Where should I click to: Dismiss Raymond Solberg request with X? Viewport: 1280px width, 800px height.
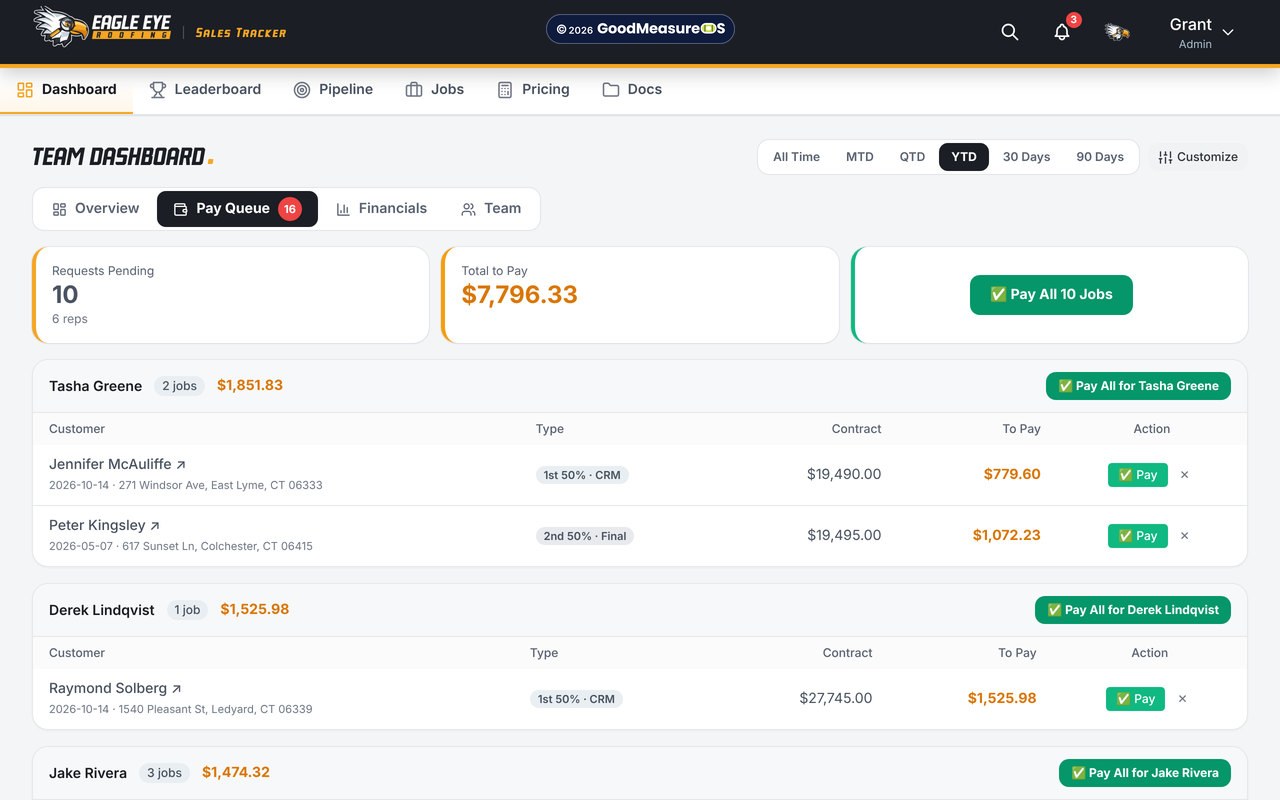pos(1182,699)
